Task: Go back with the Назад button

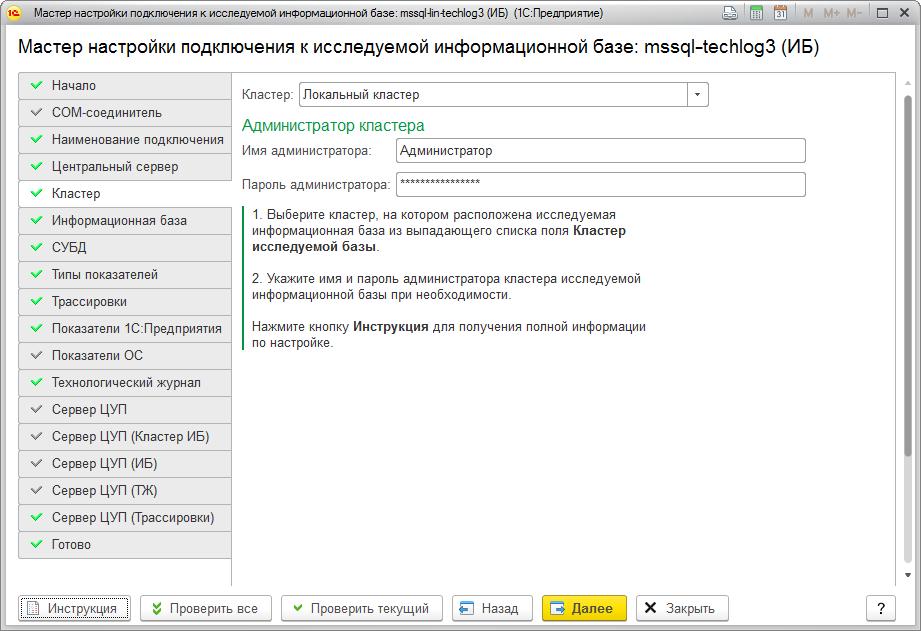Action: click(x=491, y=608)
